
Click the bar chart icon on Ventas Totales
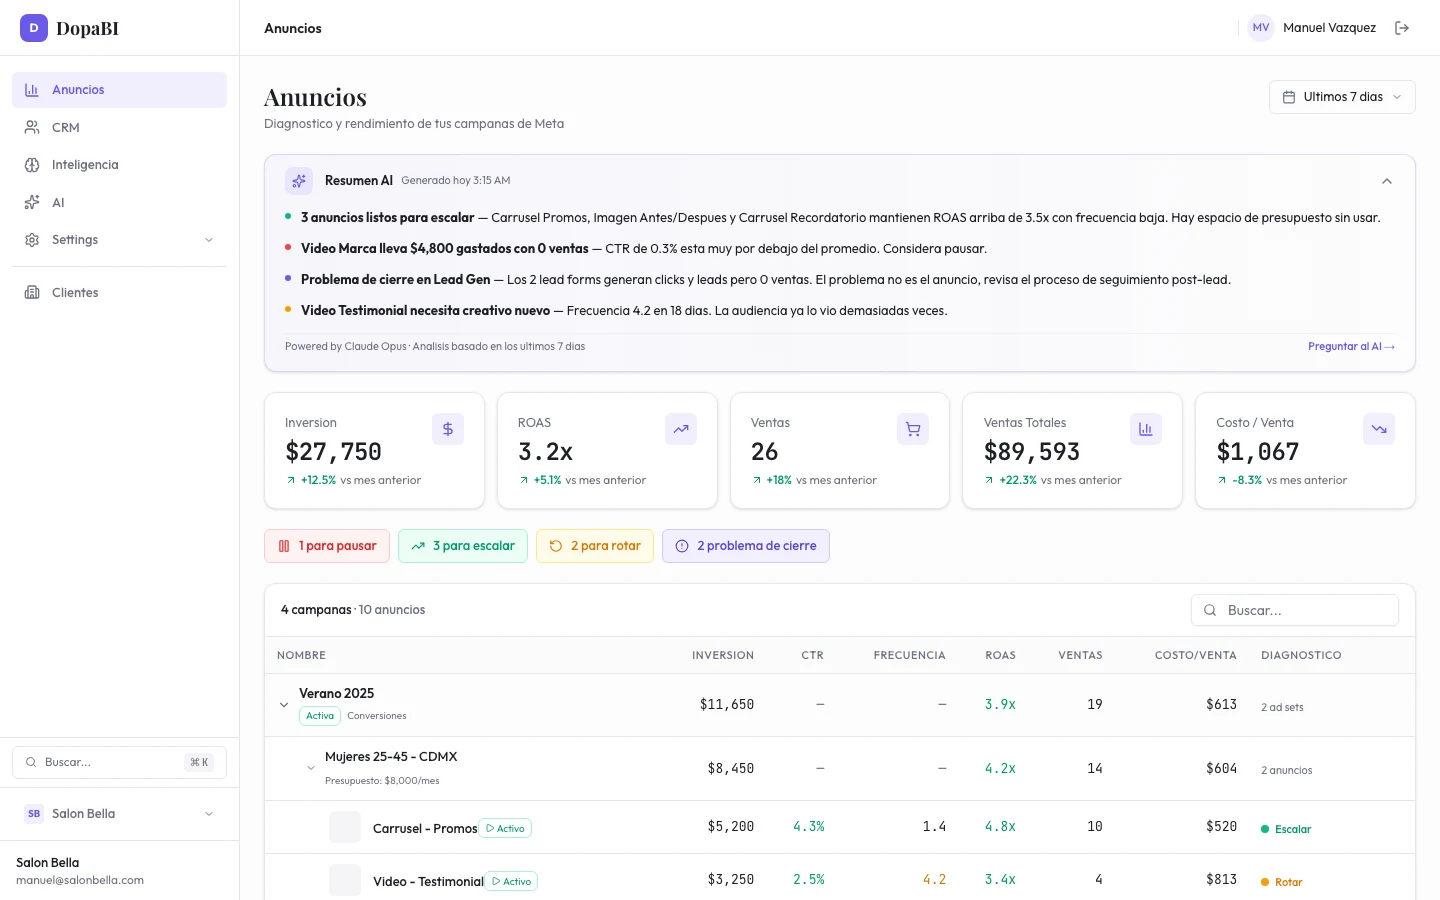click(x=1146, y=429)
